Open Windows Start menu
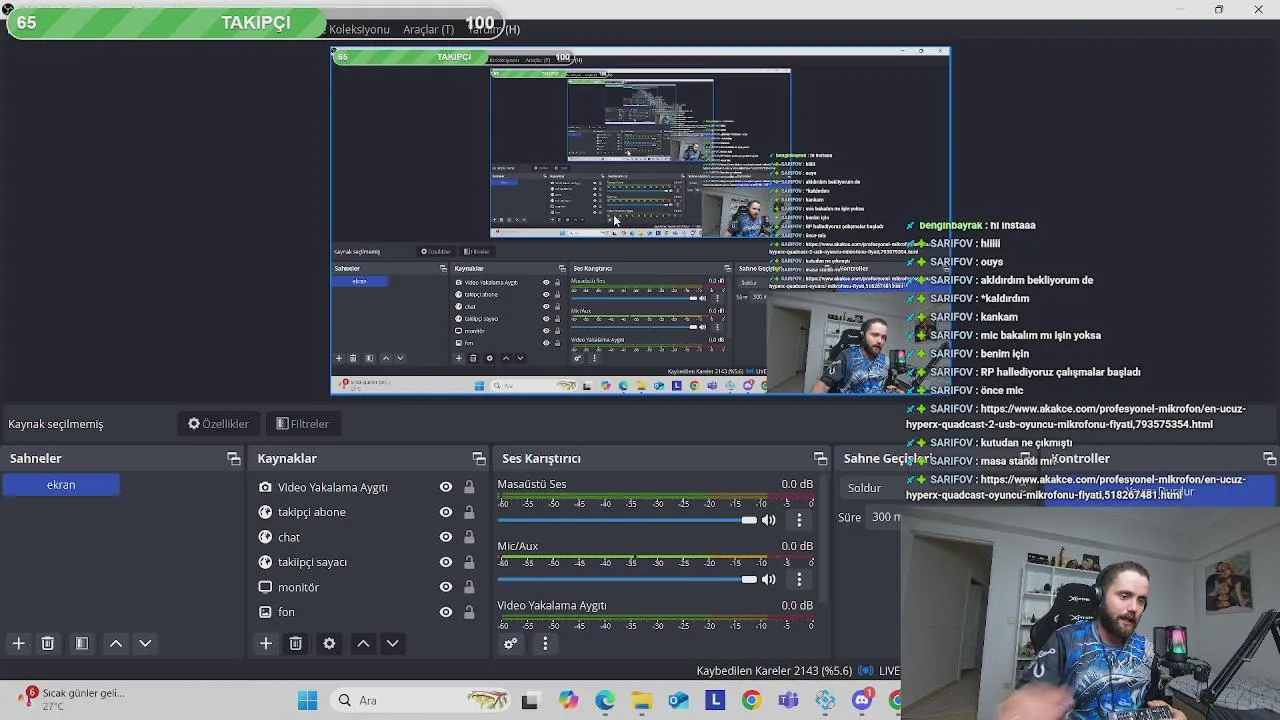1280x720 pixels. pos(307,700)
